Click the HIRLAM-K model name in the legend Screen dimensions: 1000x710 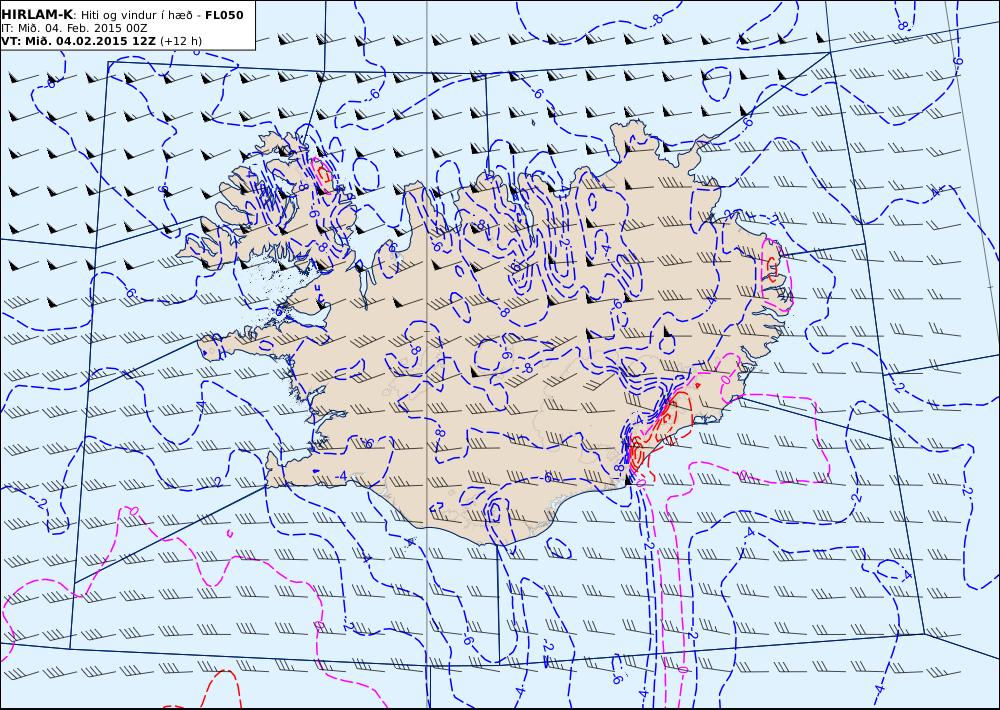37,15
